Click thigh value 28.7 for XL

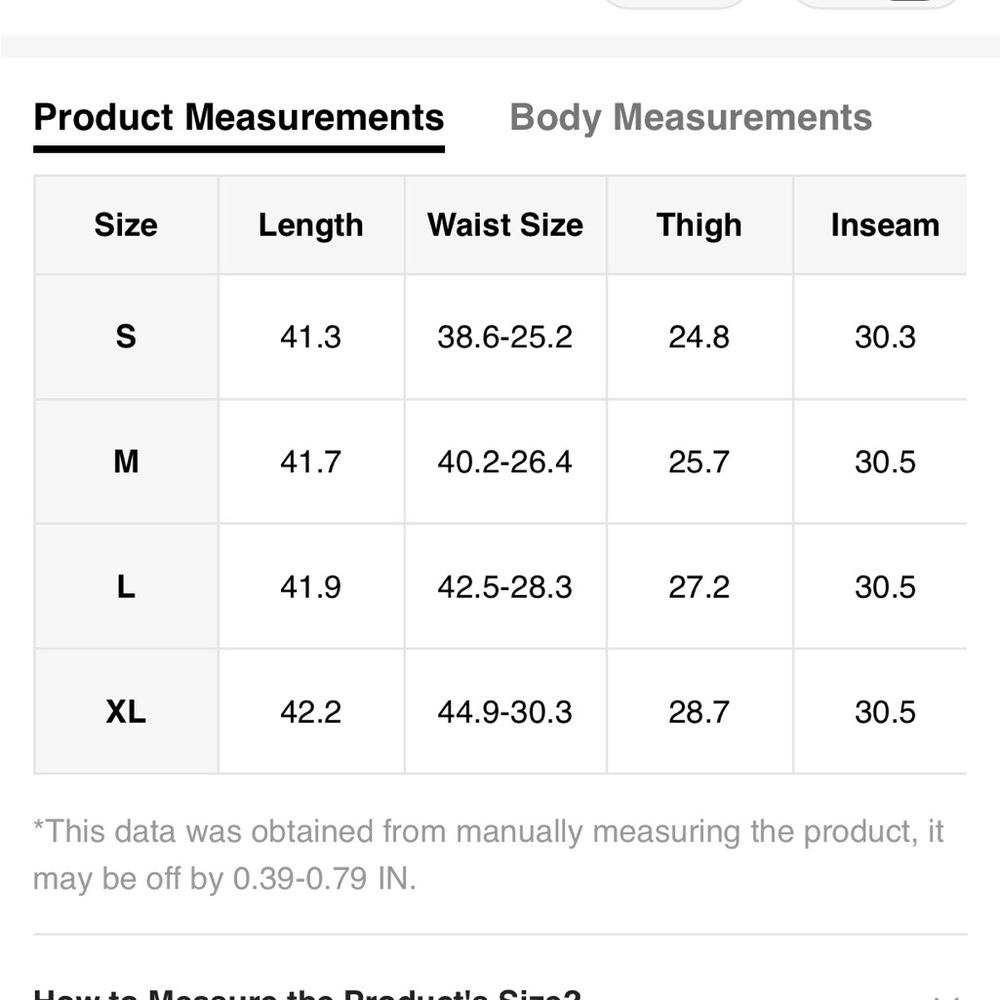[x=699, y=712]
